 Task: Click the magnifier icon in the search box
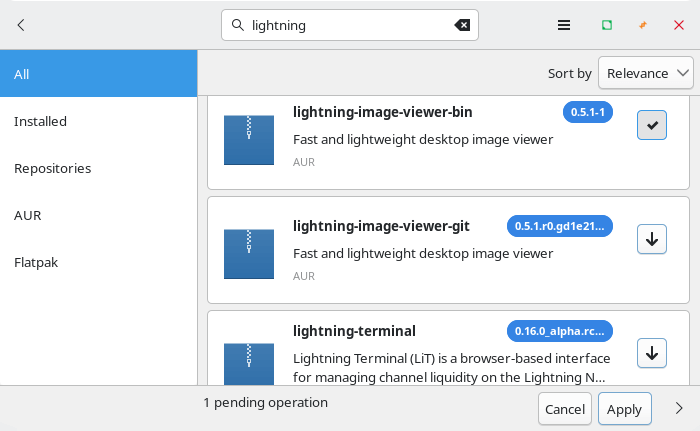pos(238,26)
